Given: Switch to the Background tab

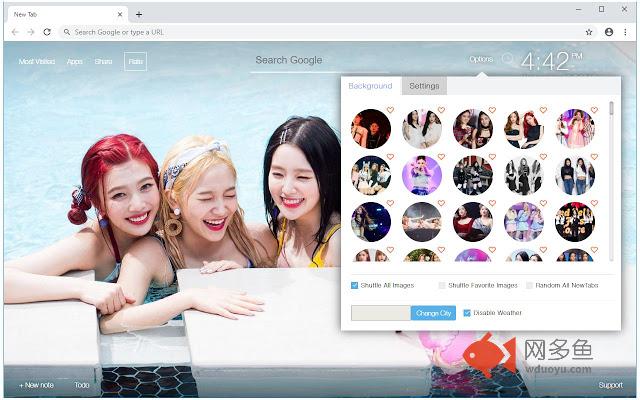Looking at the screenshot, I should [x=370, y=86].
